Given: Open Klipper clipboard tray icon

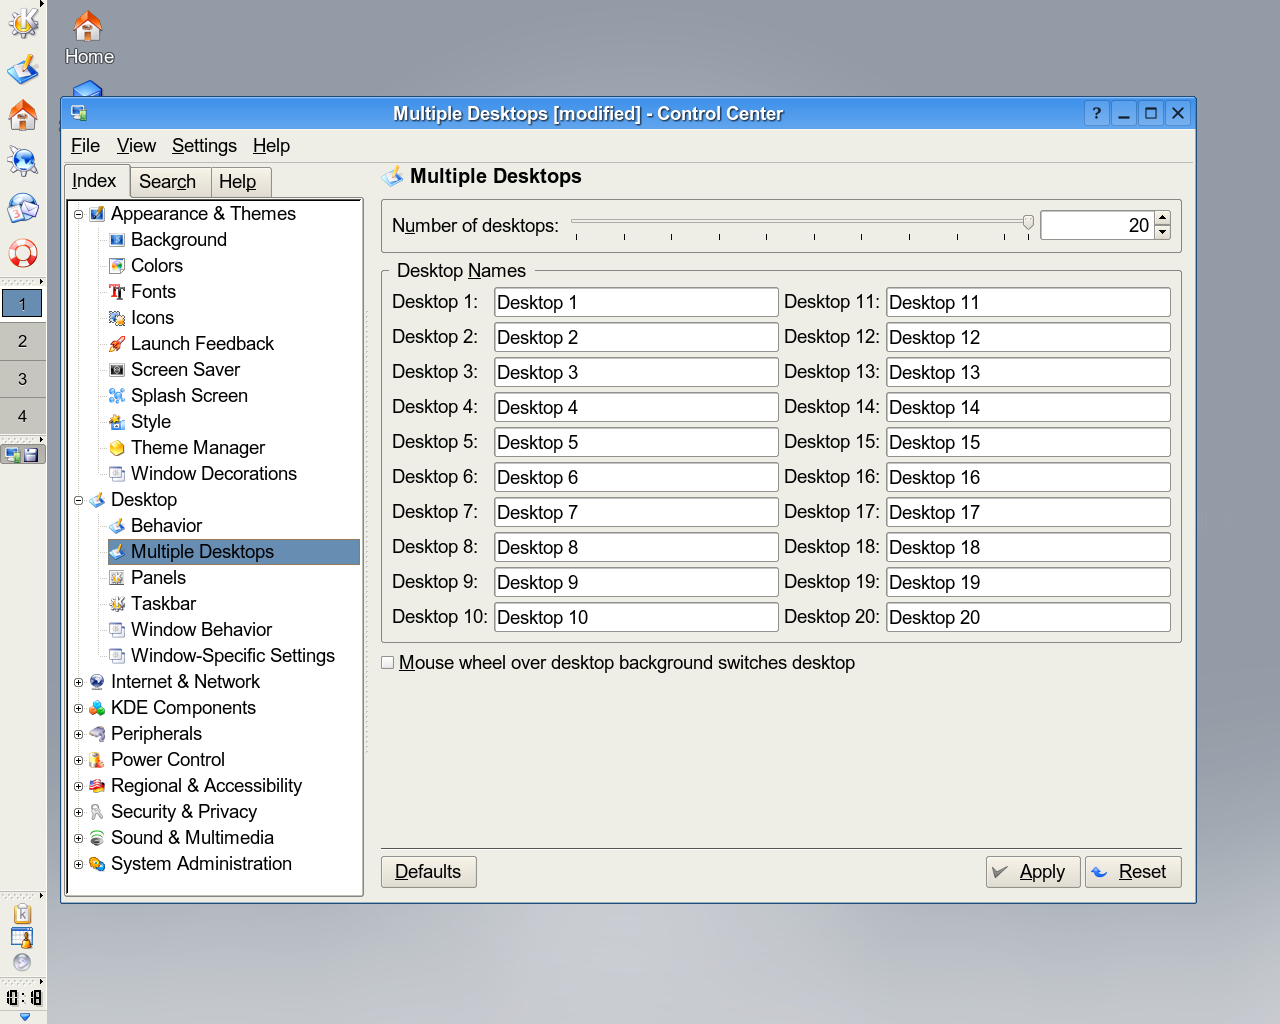Looking at the screenshot, I should pos(22,914).
